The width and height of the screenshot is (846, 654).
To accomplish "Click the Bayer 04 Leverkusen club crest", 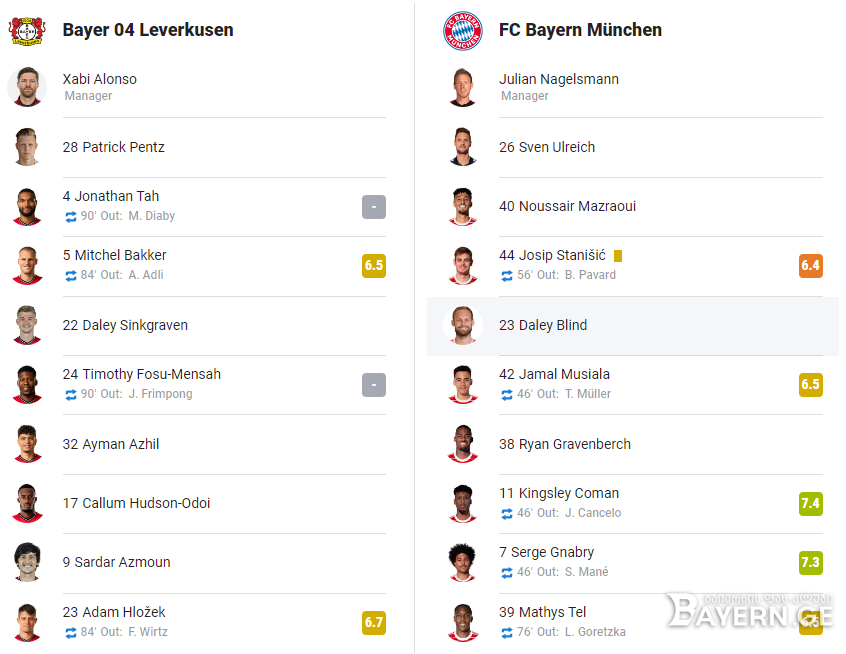I will tap(27, 31).
